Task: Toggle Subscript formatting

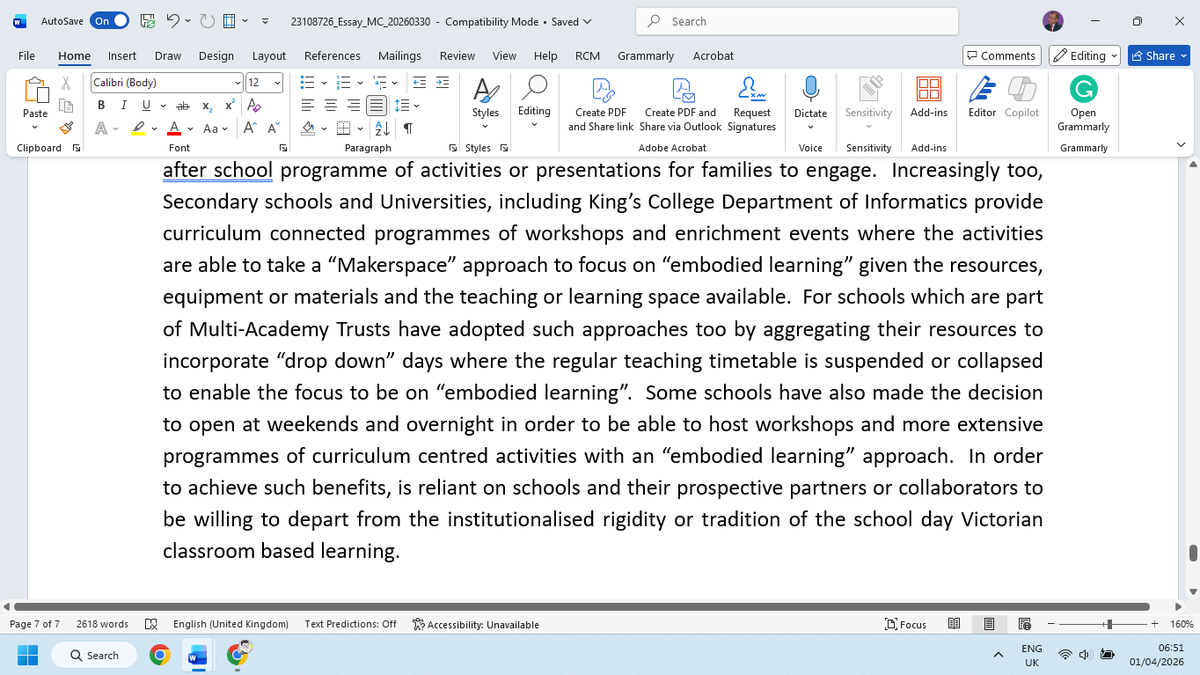Action: (206, 105)
